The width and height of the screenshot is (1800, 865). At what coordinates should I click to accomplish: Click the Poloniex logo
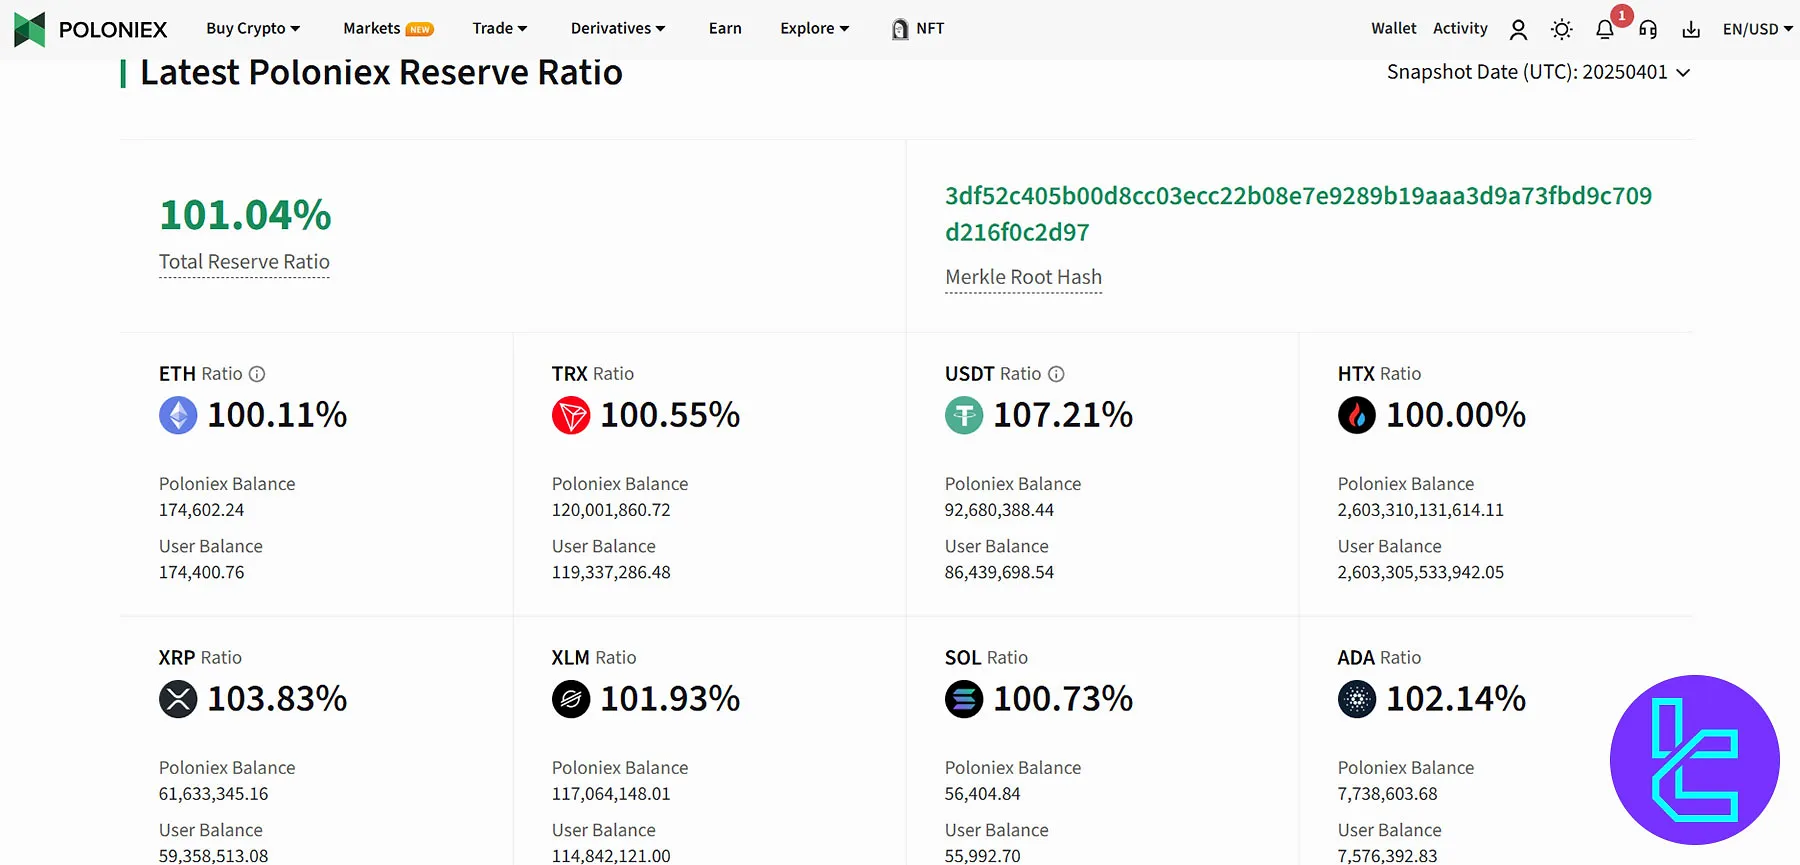point(90,29)
